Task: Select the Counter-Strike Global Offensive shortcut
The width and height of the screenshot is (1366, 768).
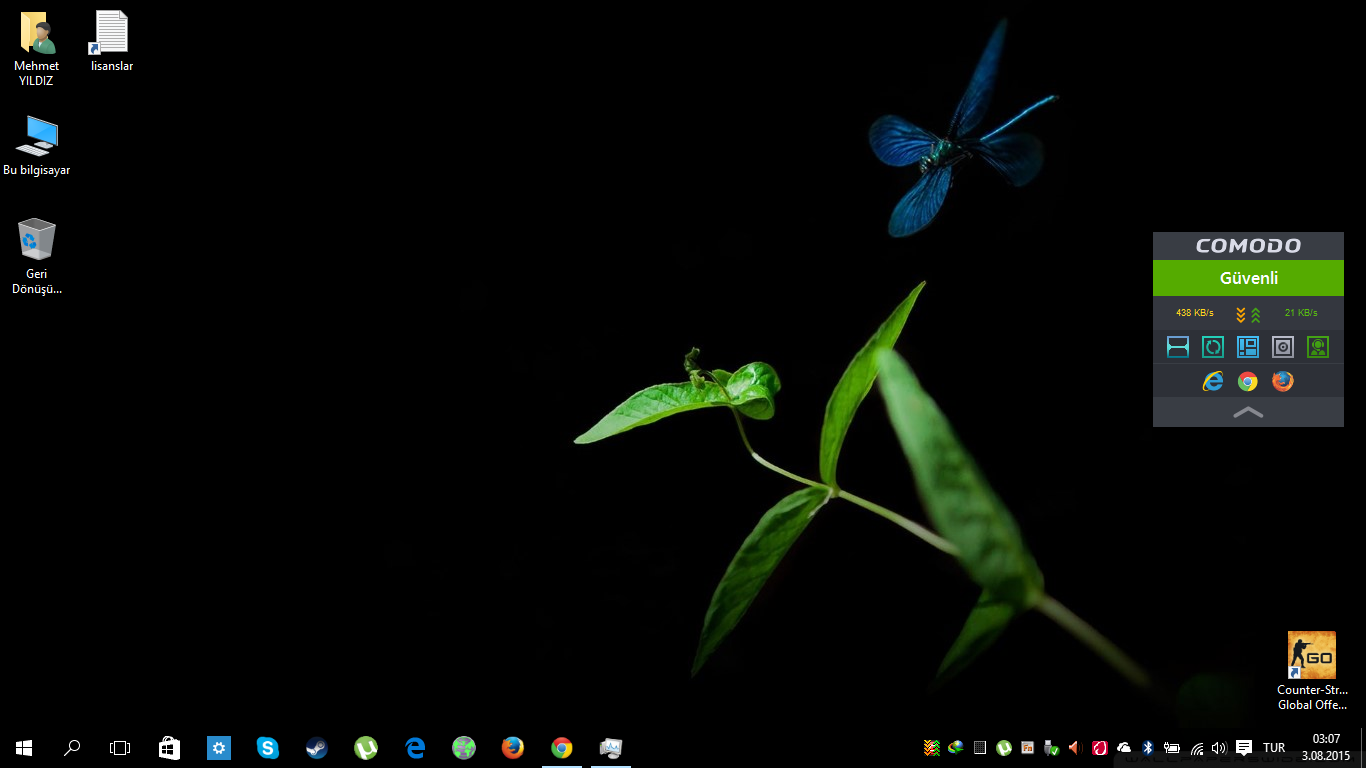Action: (x=1312, y=671)
